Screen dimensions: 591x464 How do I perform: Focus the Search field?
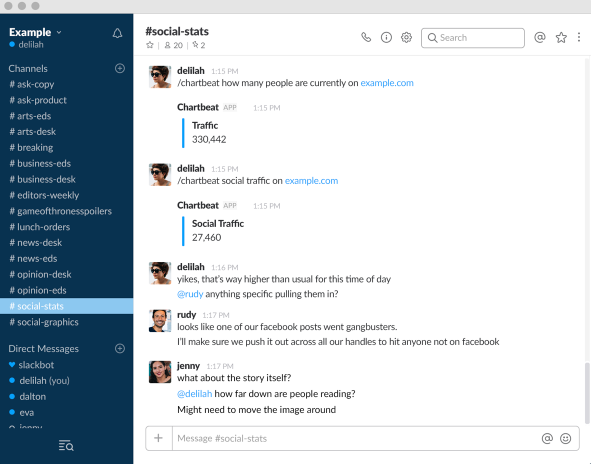point(473,38)
